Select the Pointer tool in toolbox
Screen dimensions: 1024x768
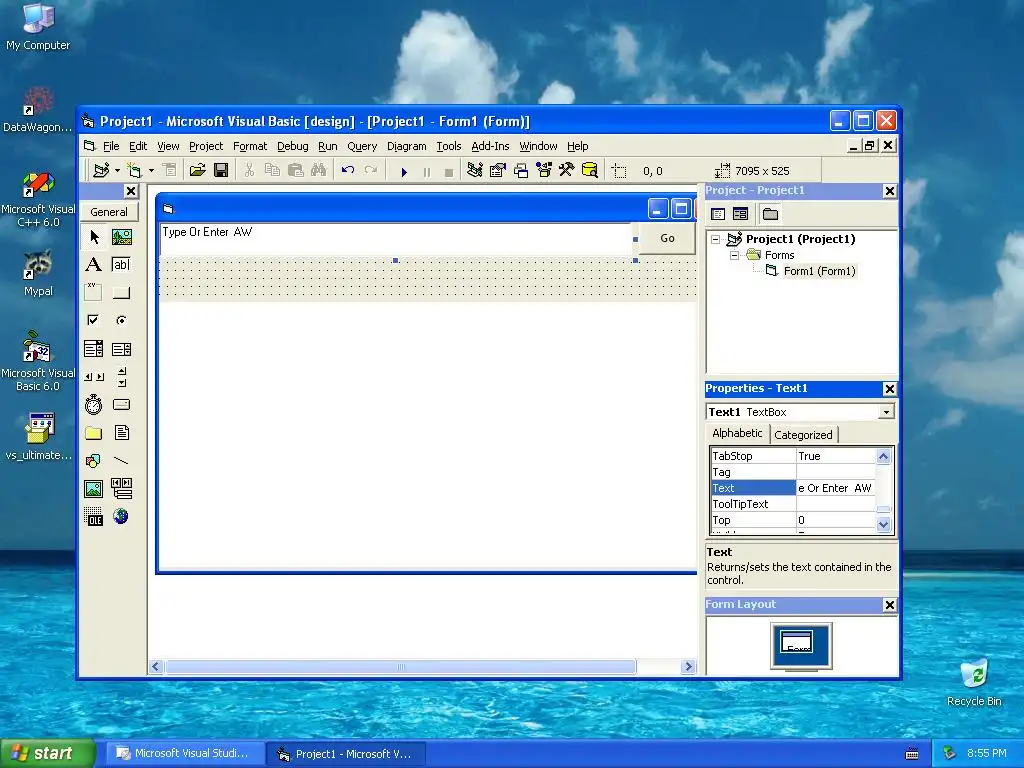[94, 236]
